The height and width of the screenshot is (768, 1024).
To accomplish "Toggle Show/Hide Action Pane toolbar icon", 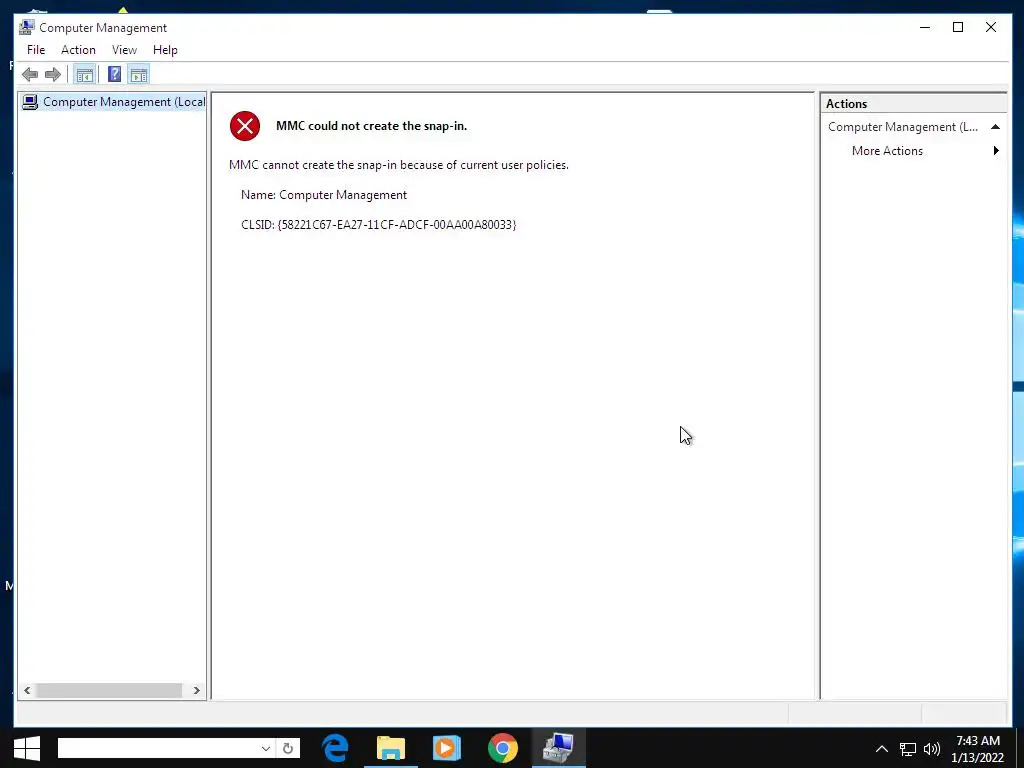I will coord(138,74).
